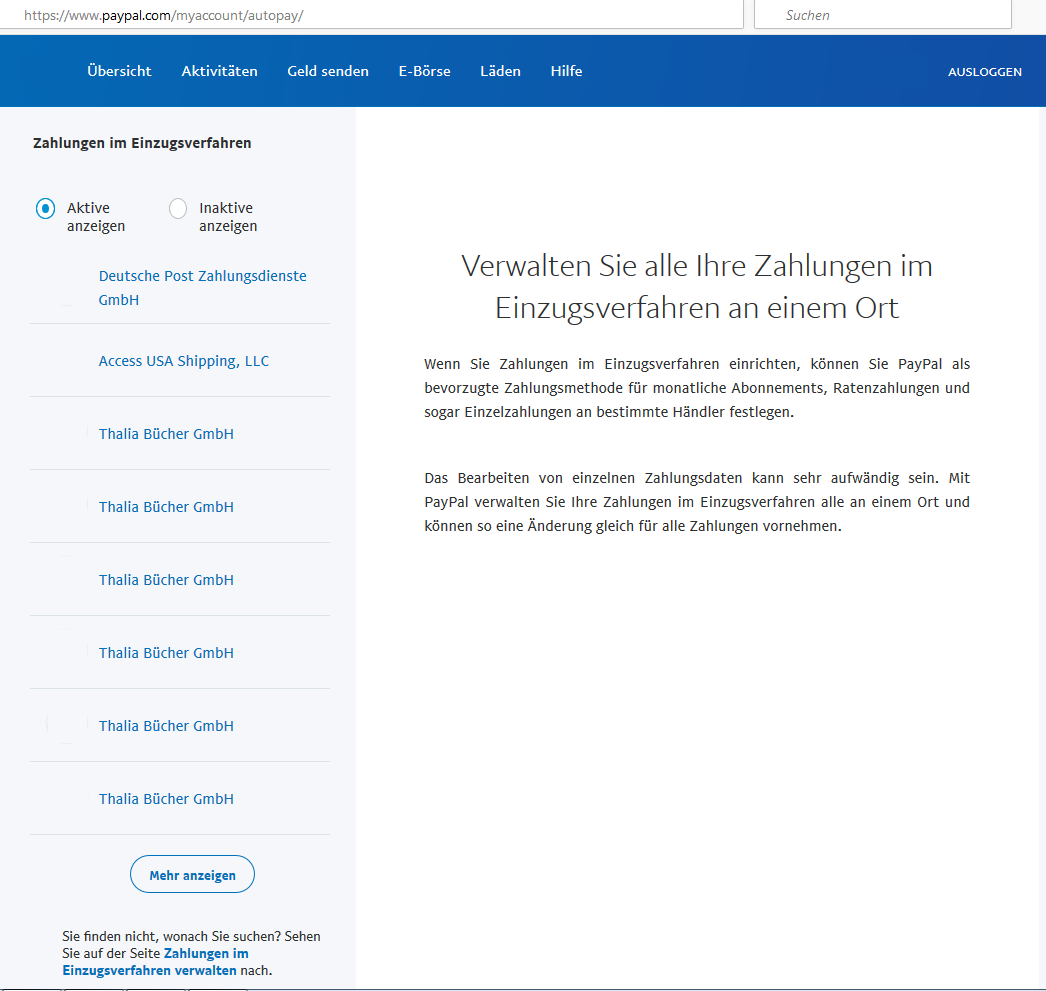The width and height of the screenshot is (1046, 991).
Task: Click the heading Verwalten Sie alle Ihre Zahlungen
Action: coord(696,287)
